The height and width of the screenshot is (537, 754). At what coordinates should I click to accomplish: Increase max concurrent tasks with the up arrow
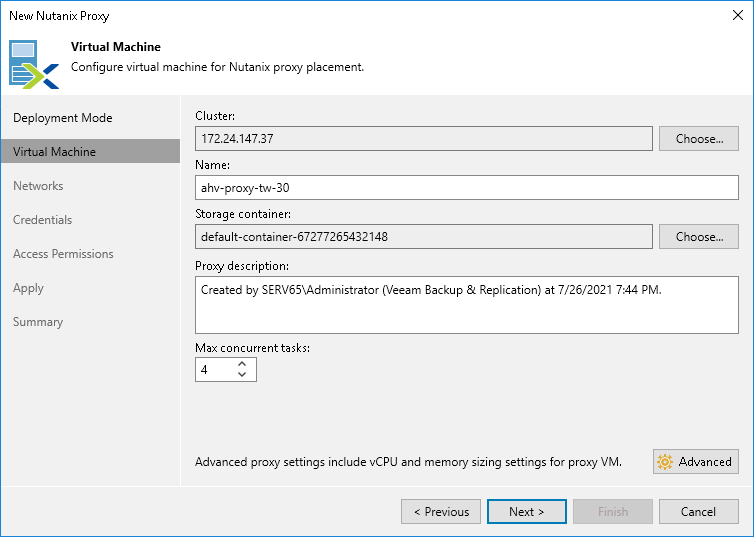tap(242, 364)
